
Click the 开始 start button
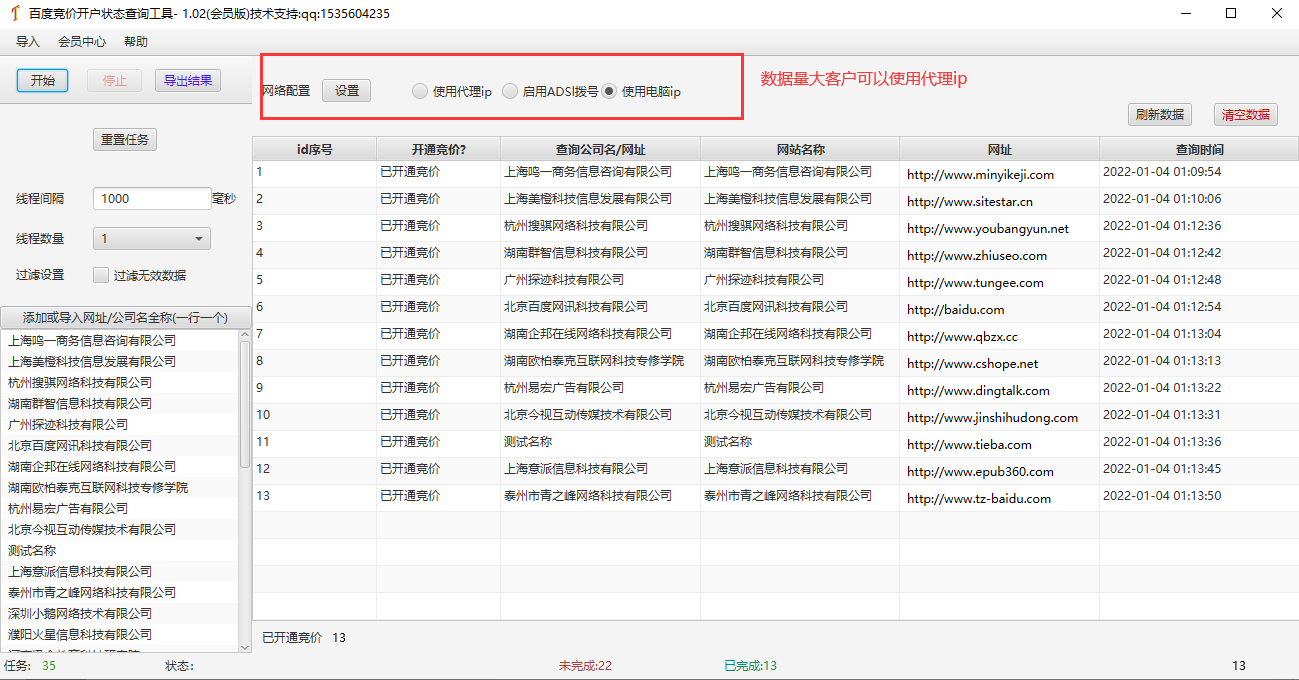pyautogui.click(x=42, y=81)
